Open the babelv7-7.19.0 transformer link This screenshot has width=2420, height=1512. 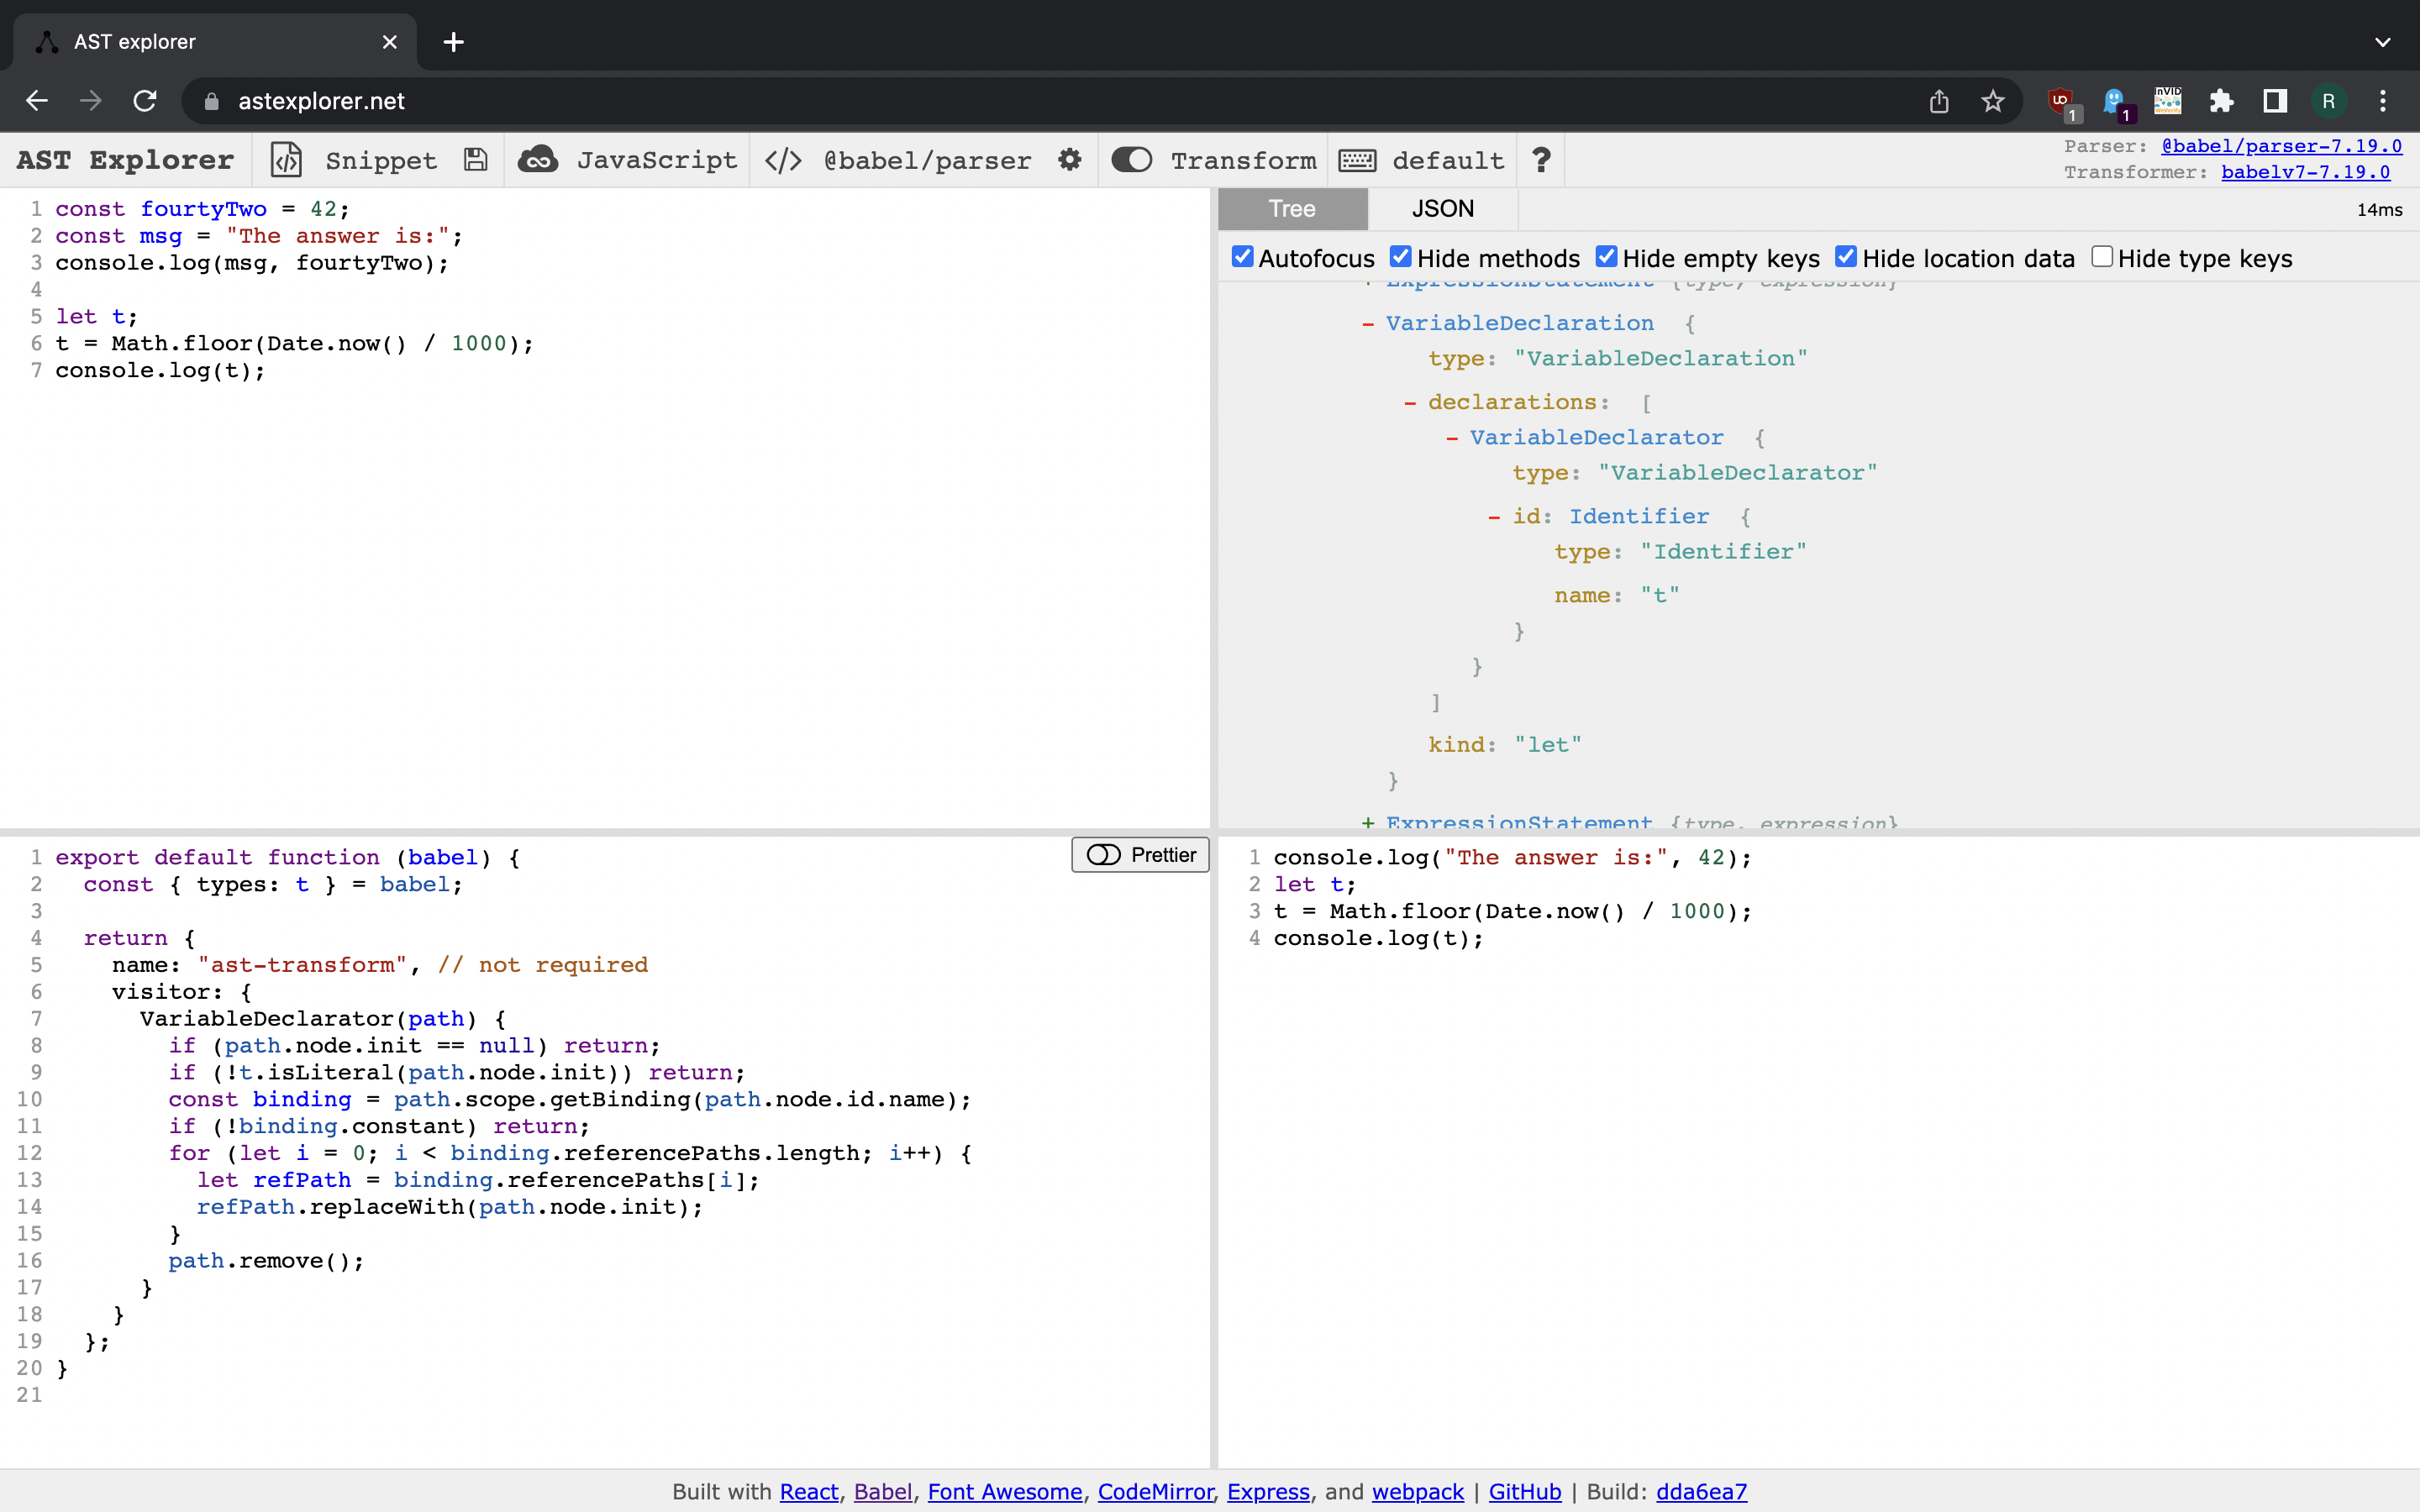pos(2305,172)
